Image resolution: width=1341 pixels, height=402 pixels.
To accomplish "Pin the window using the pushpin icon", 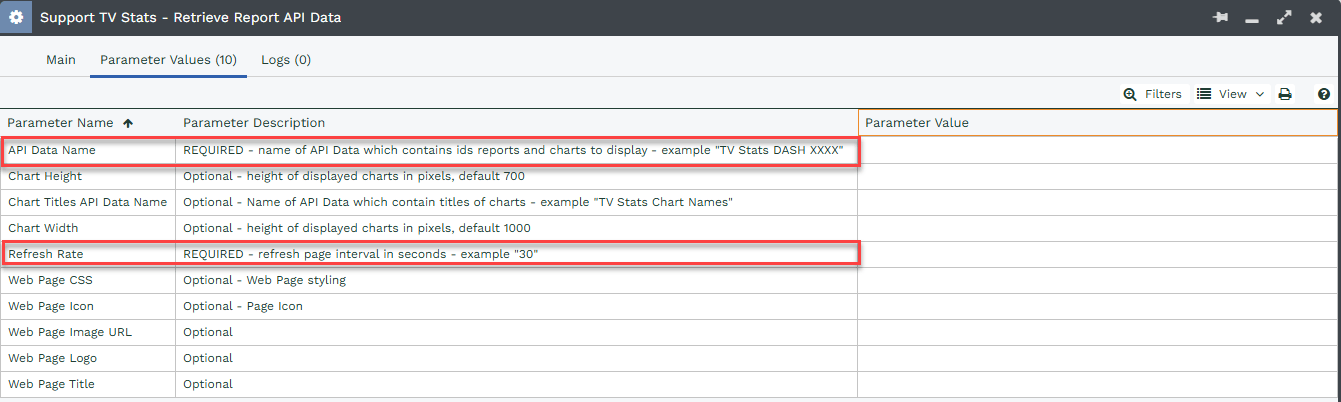I will [x=1220, y=18].
